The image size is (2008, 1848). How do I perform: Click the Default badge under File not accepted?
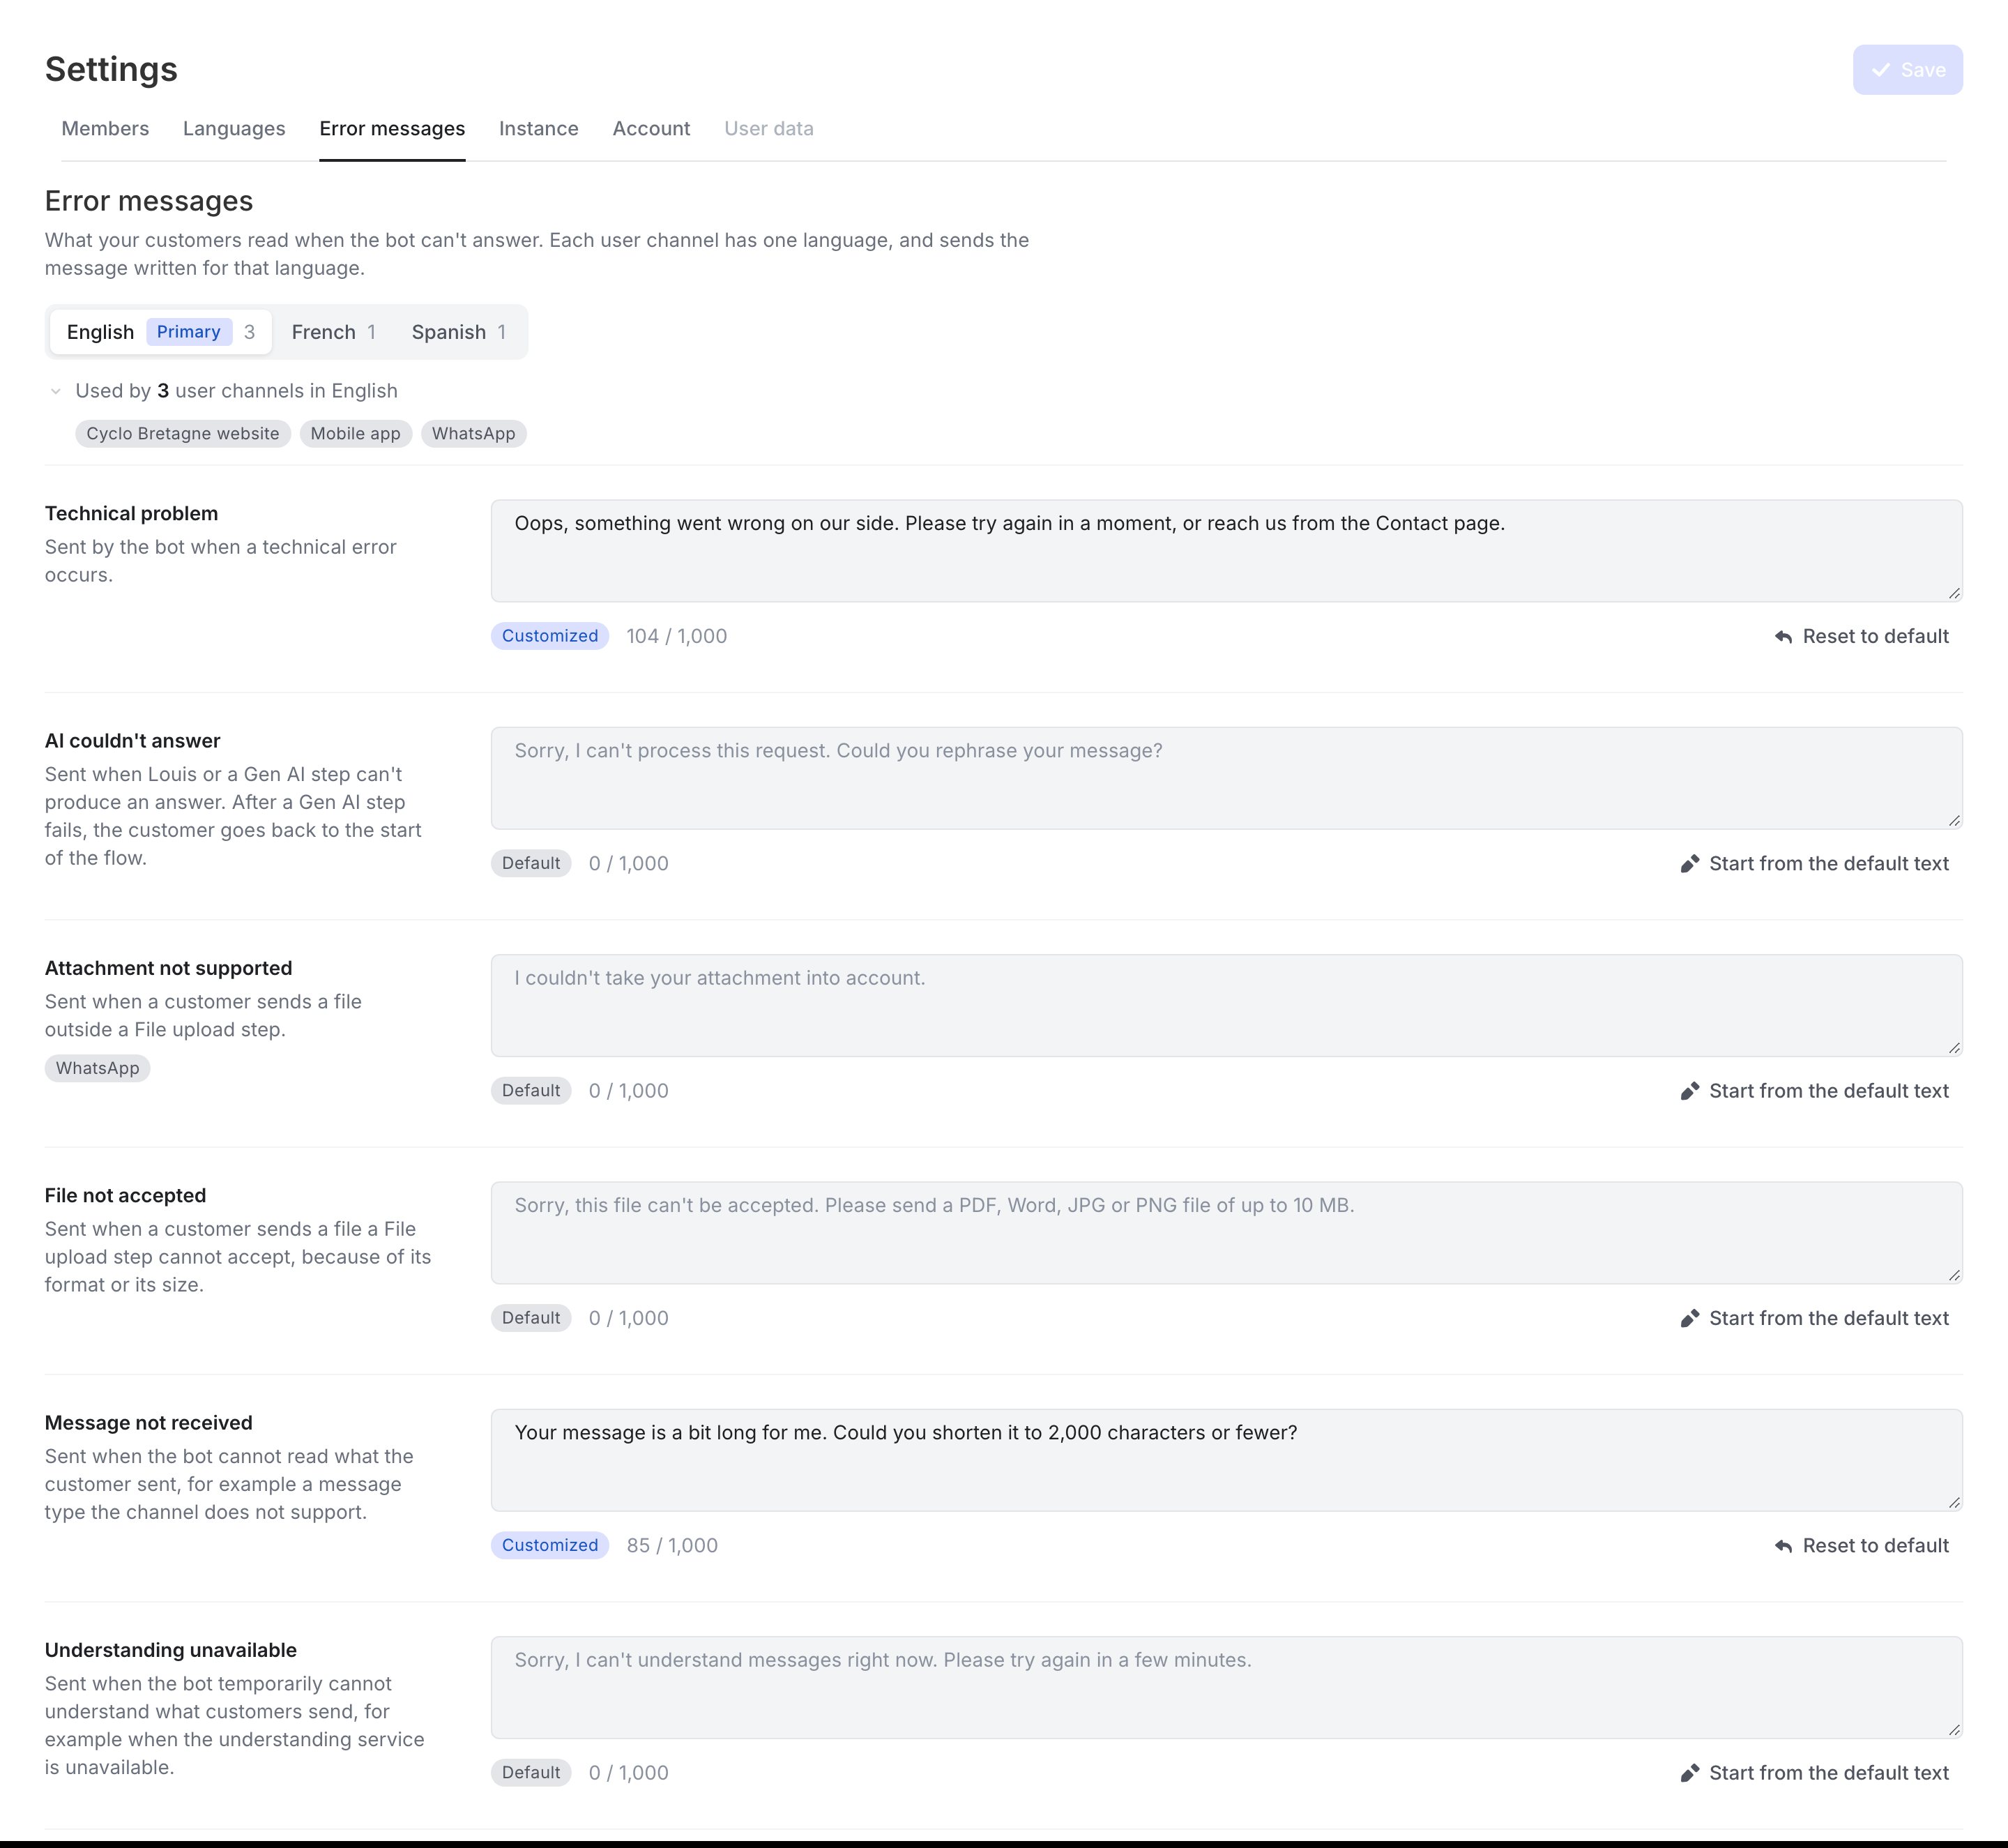[x=531, y=1318]
